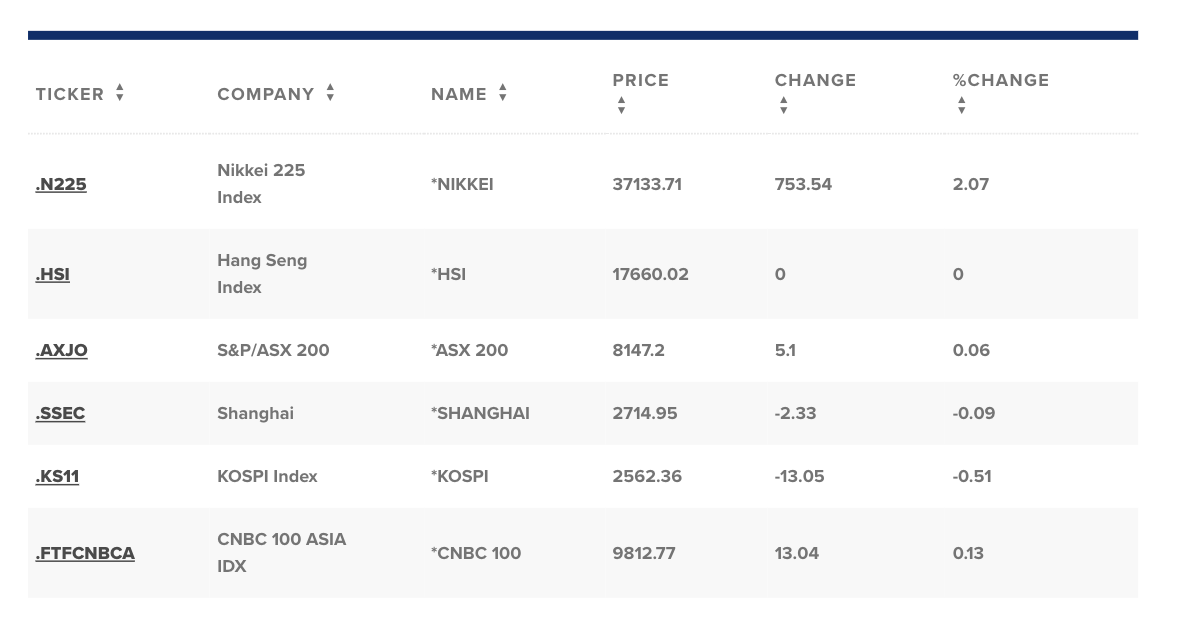
Task: Open the .HSI ticker link
Action: (53, 275)
